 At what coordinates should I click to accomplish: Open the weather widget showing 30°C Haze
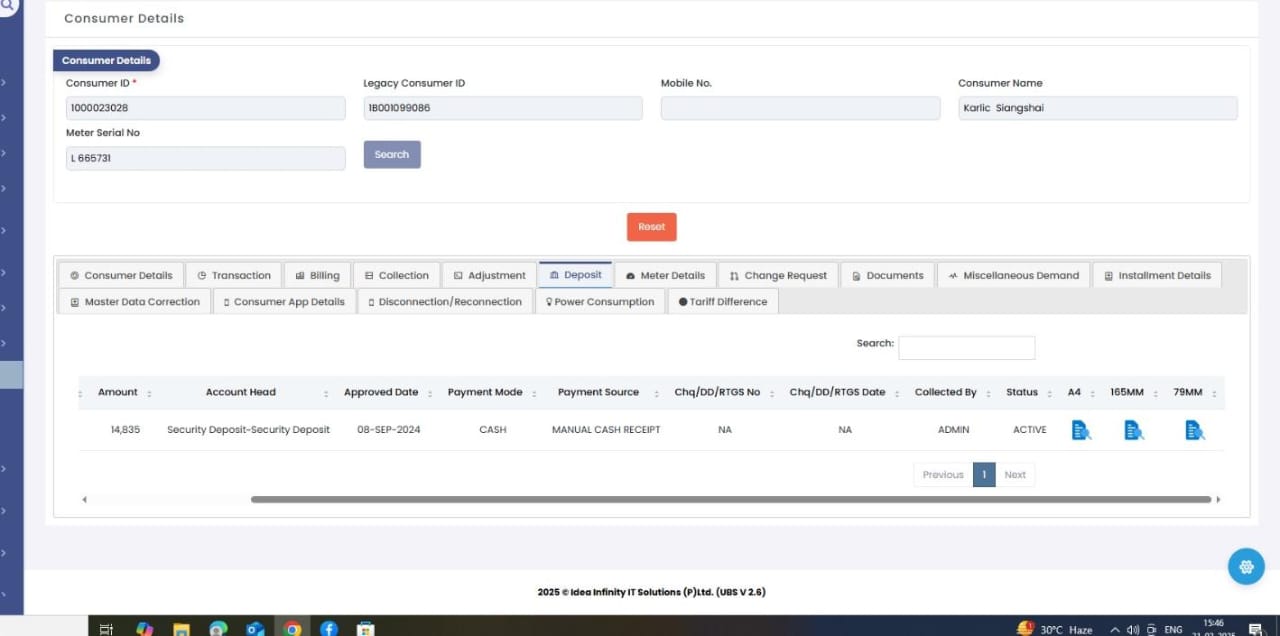[1055, 629]
